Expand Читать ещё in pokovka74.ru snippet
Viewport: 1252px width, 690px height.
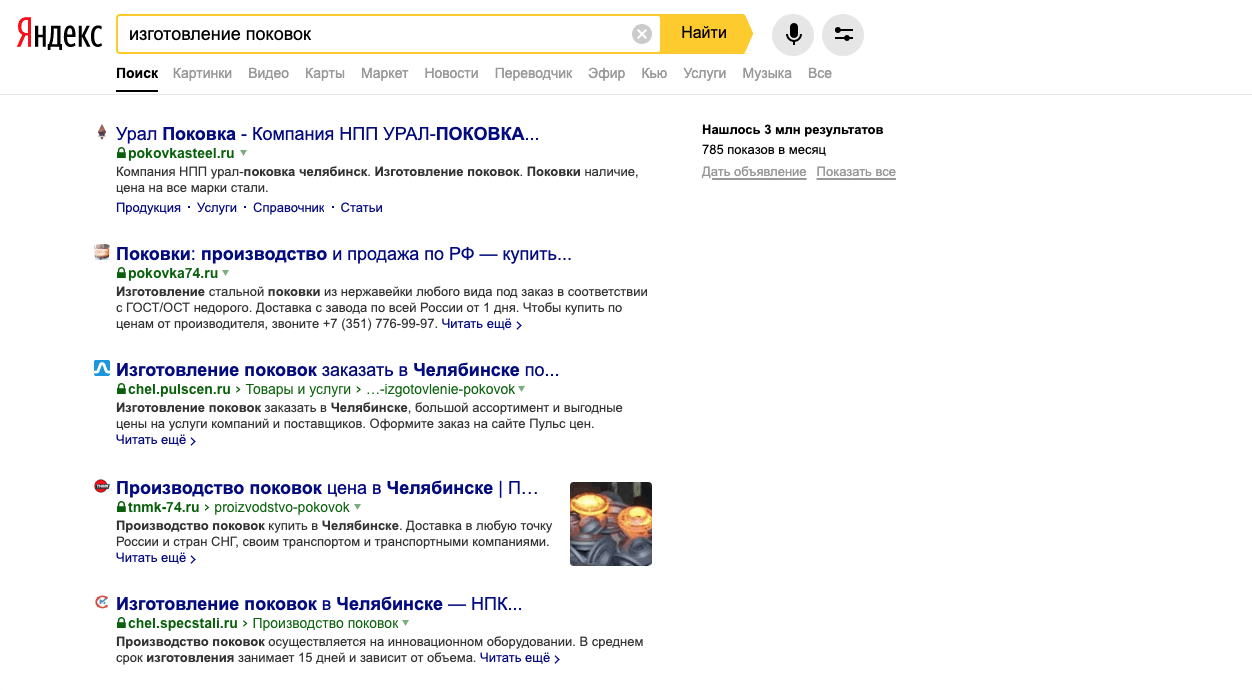tap(481, 324)
